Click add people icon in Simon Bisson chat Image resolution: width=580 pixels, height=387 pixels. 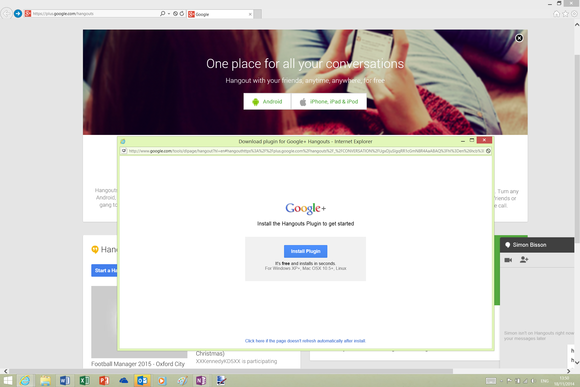(x=524, y=260)
